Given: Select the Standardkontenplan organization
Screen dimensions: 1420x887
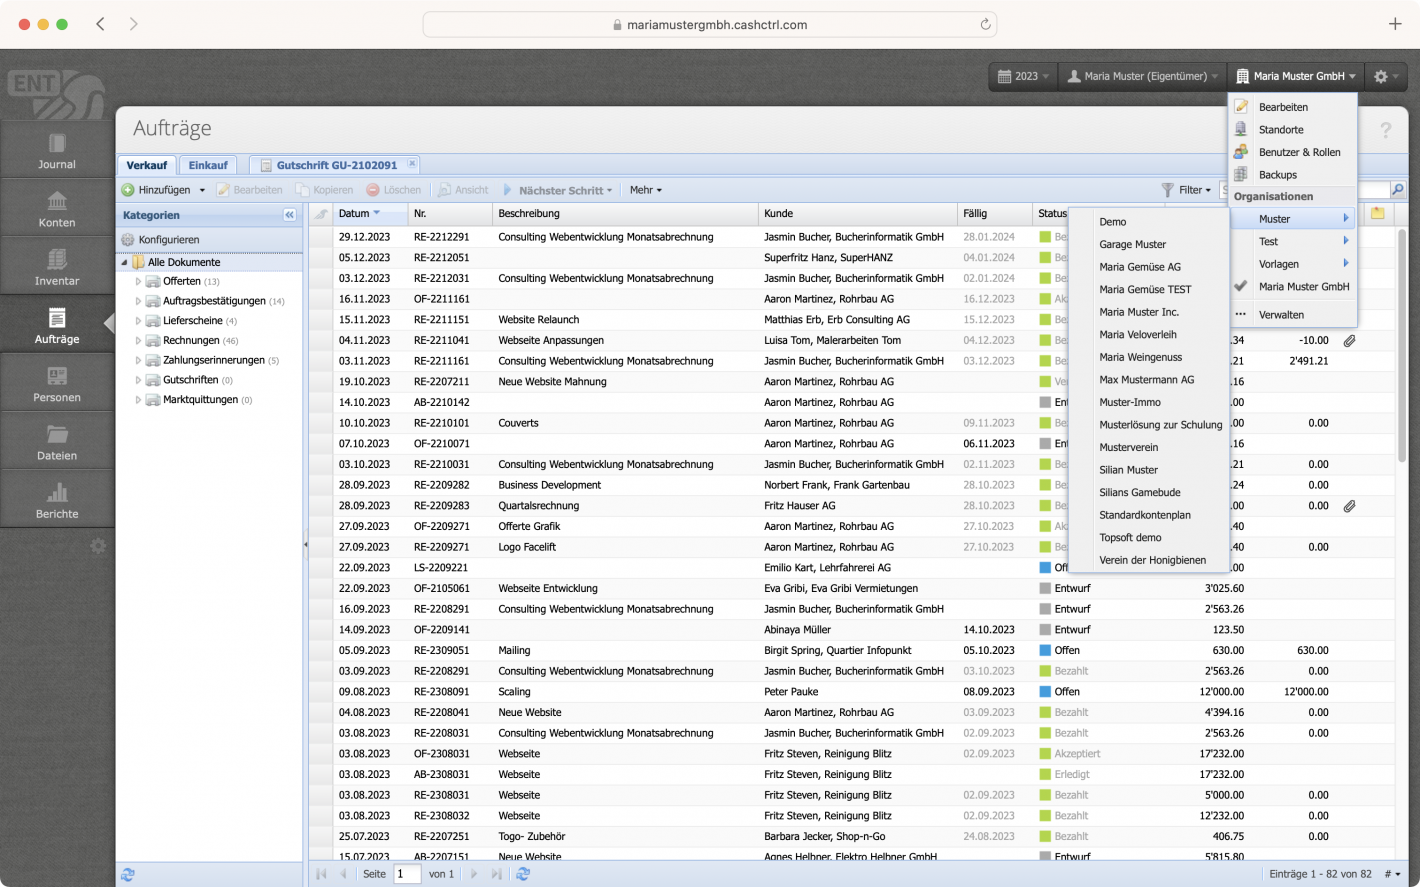Looking at the screenshot, I should [x=1142, y=515].
